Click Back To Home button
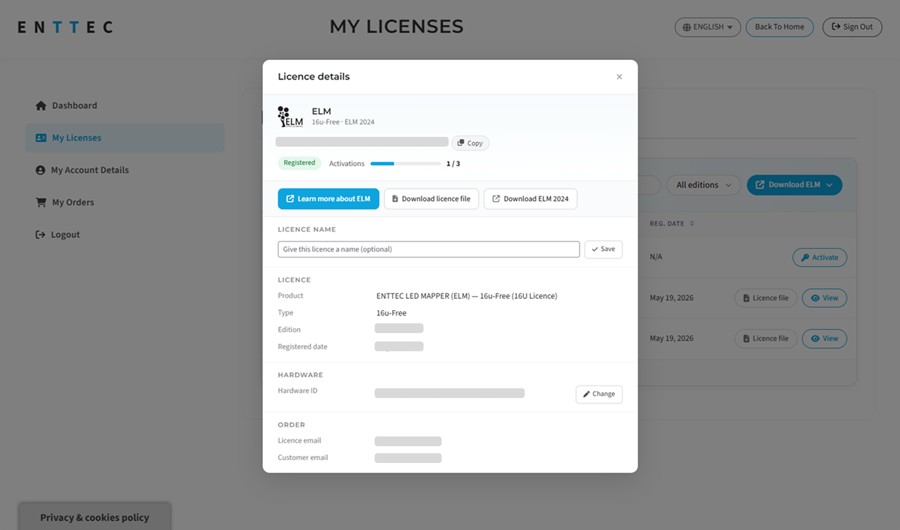This screenshot has height=530, width=900. (779, 27)
